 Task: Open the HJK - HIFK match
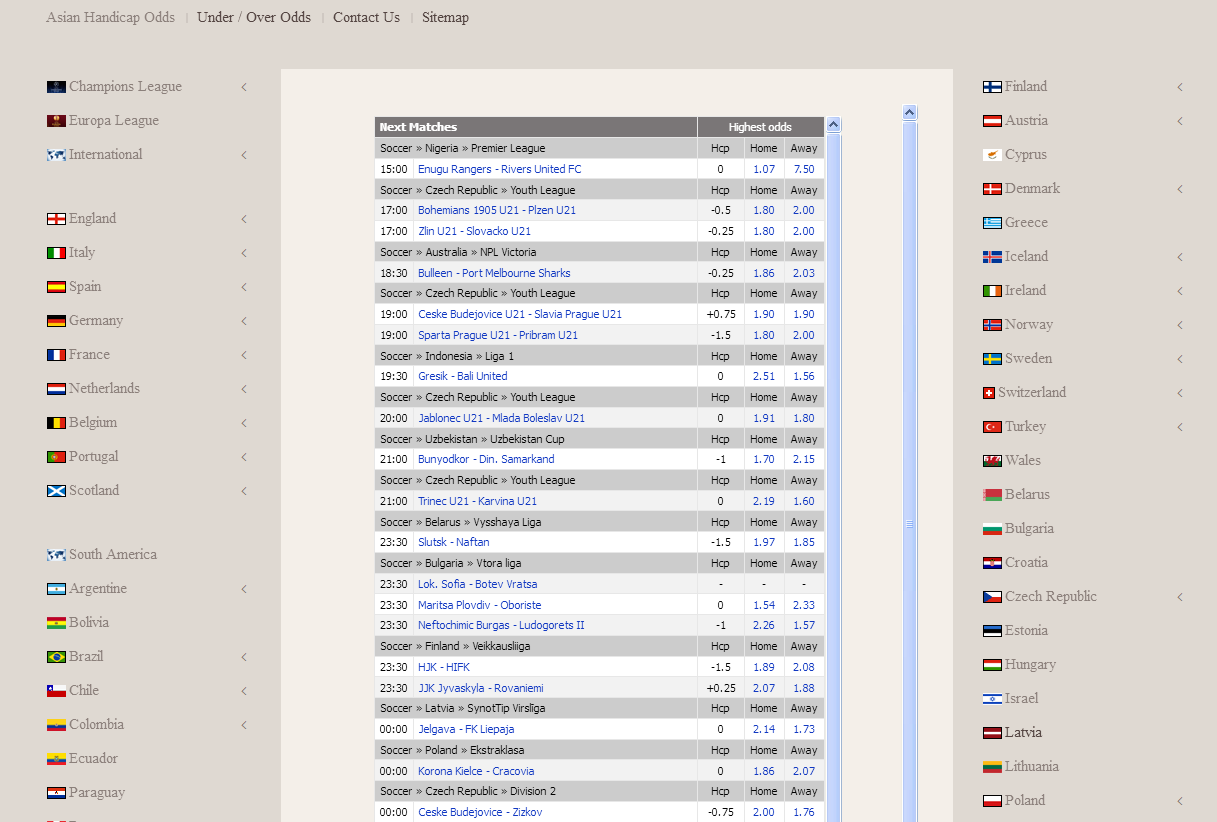443,667
